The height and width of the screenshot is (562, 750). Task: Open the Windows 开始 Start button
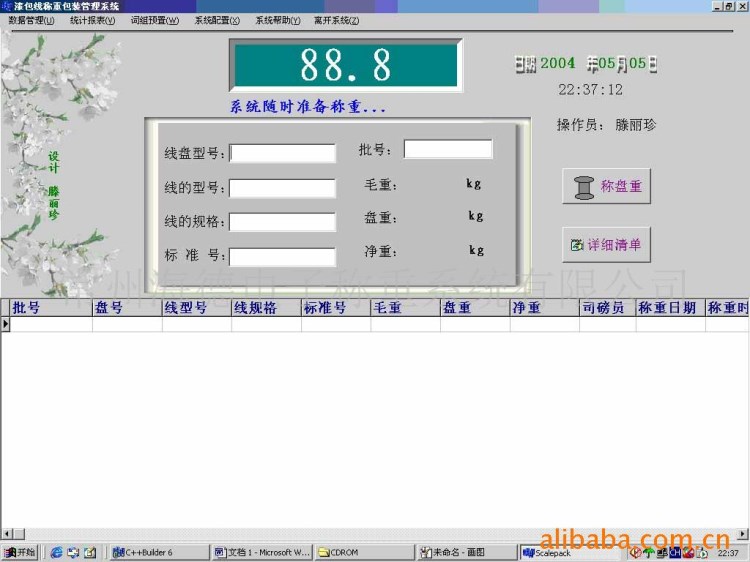click(20, 552)
